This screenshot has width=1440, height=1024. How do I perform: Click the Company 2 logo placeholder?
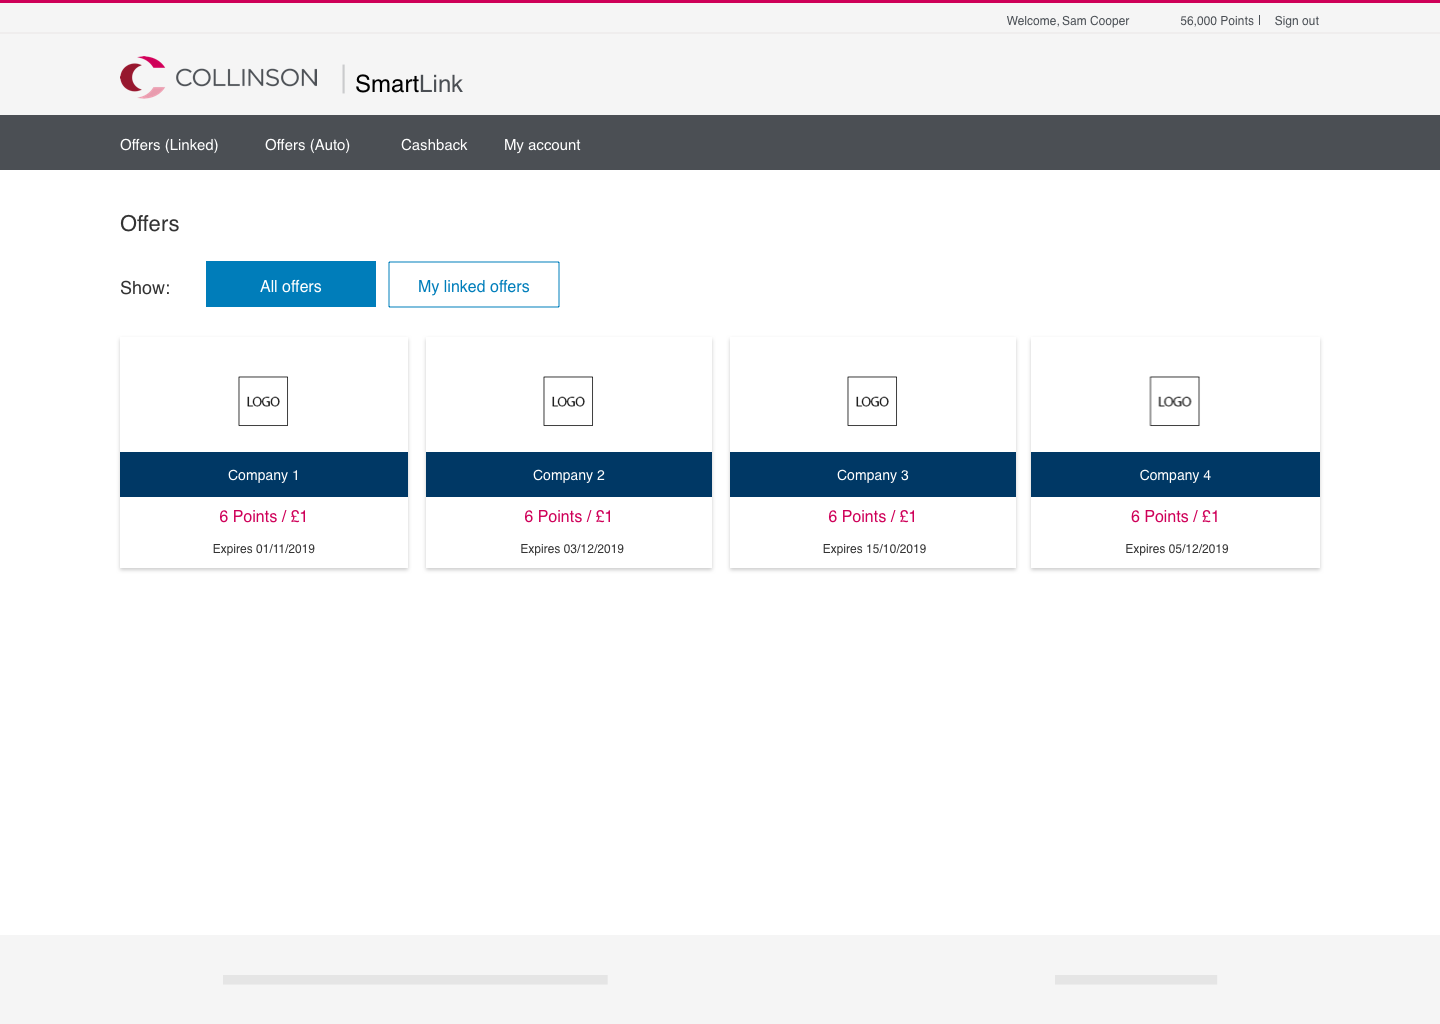coord(568,401)
